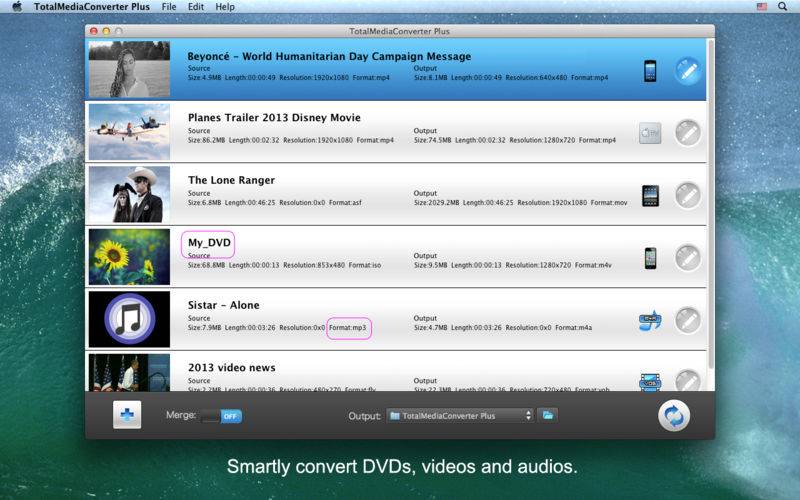Open the Help menu
Viewport: 800px width, 500px height.
click(225, 7)
